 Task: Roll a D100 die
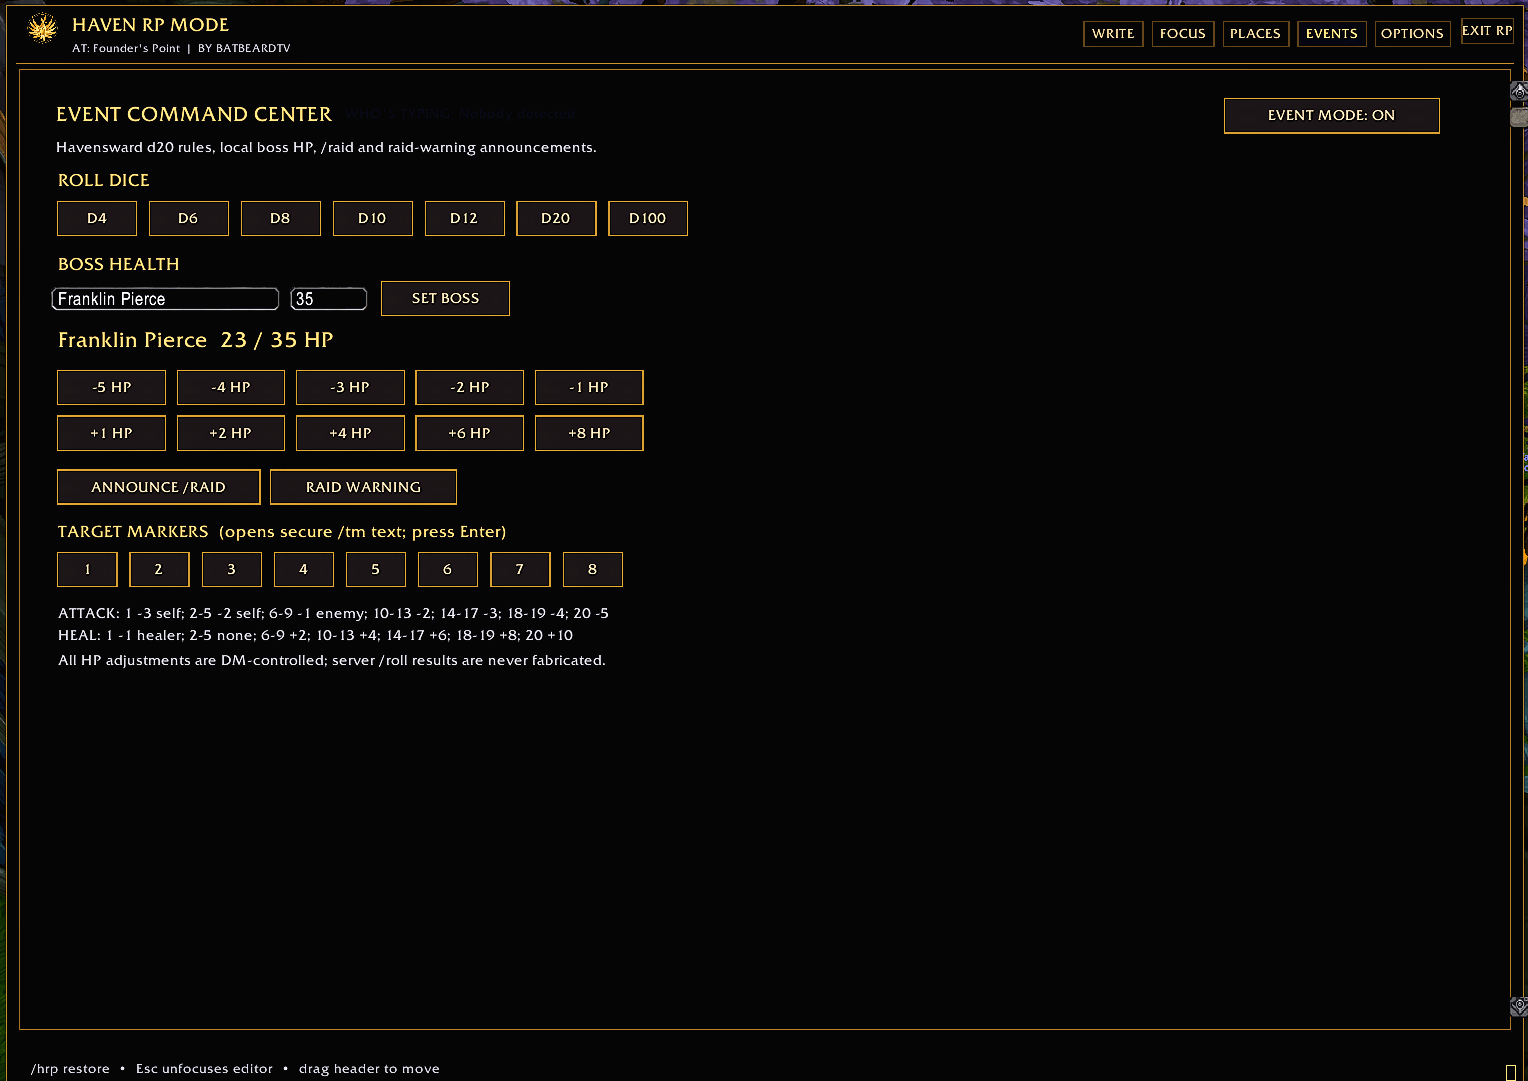tap(648, 218)
